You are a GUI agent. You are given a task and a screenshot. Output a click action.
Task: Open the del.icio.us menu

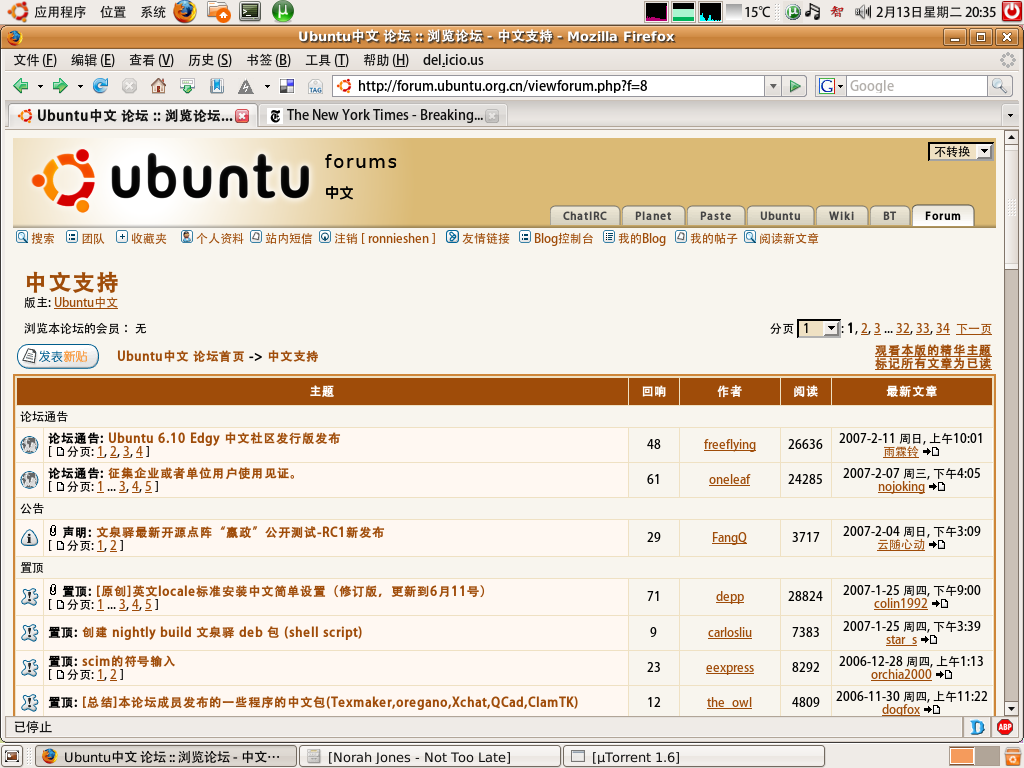(x=453, y=60)
